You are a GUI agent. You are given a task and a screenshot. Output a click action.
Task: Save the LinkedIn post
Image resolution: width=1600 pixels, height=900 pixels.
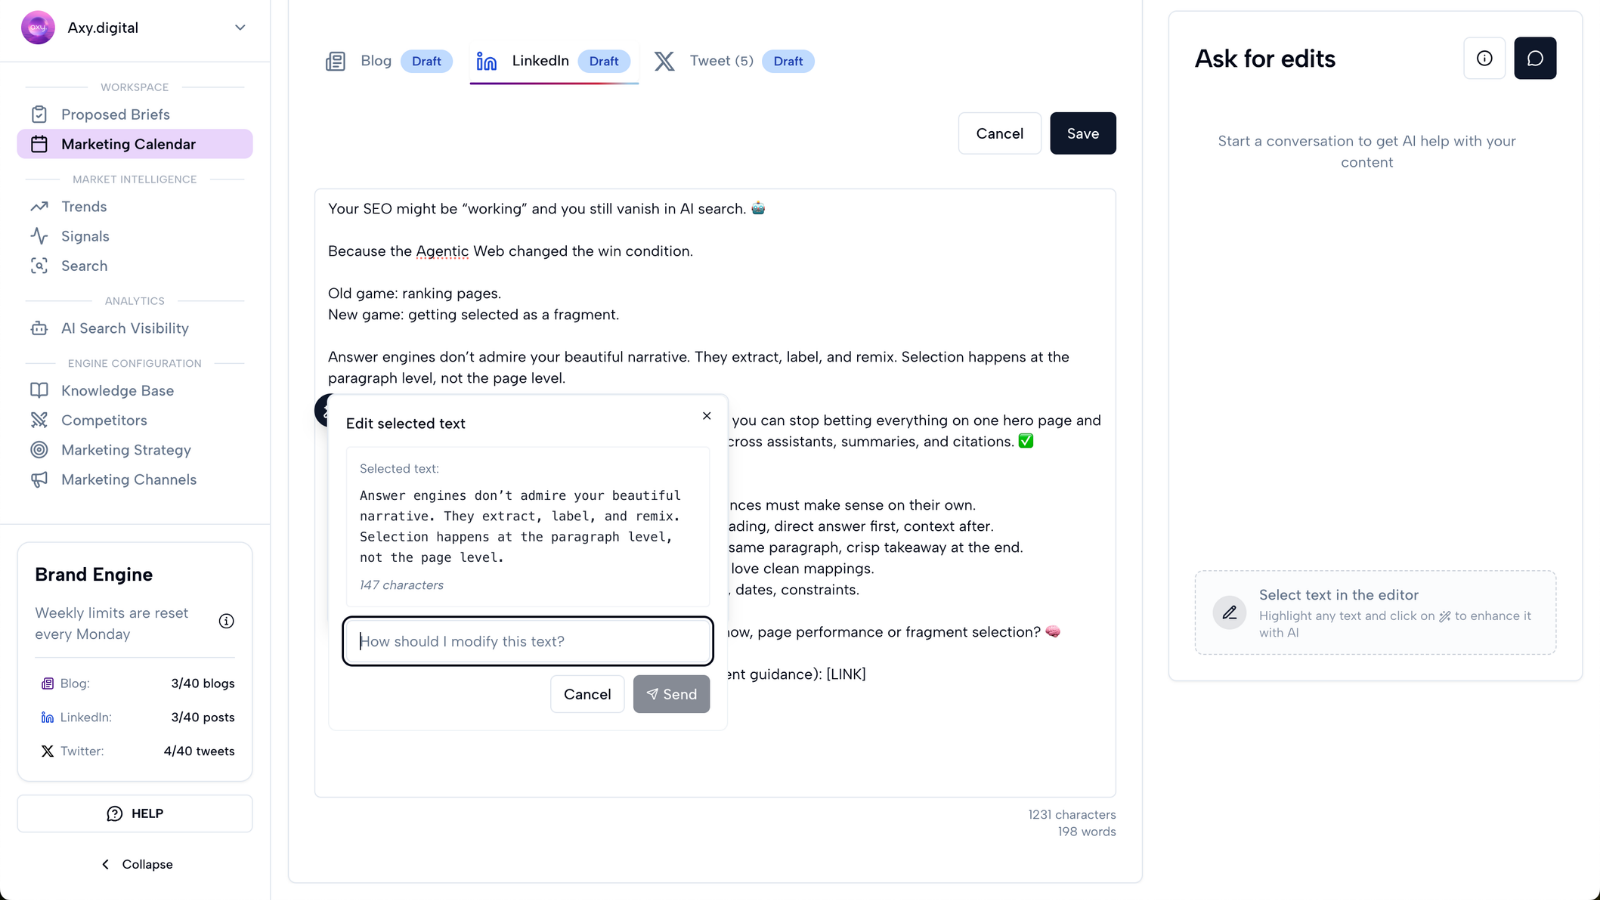pyautogui.click(x=1083, y=133)
